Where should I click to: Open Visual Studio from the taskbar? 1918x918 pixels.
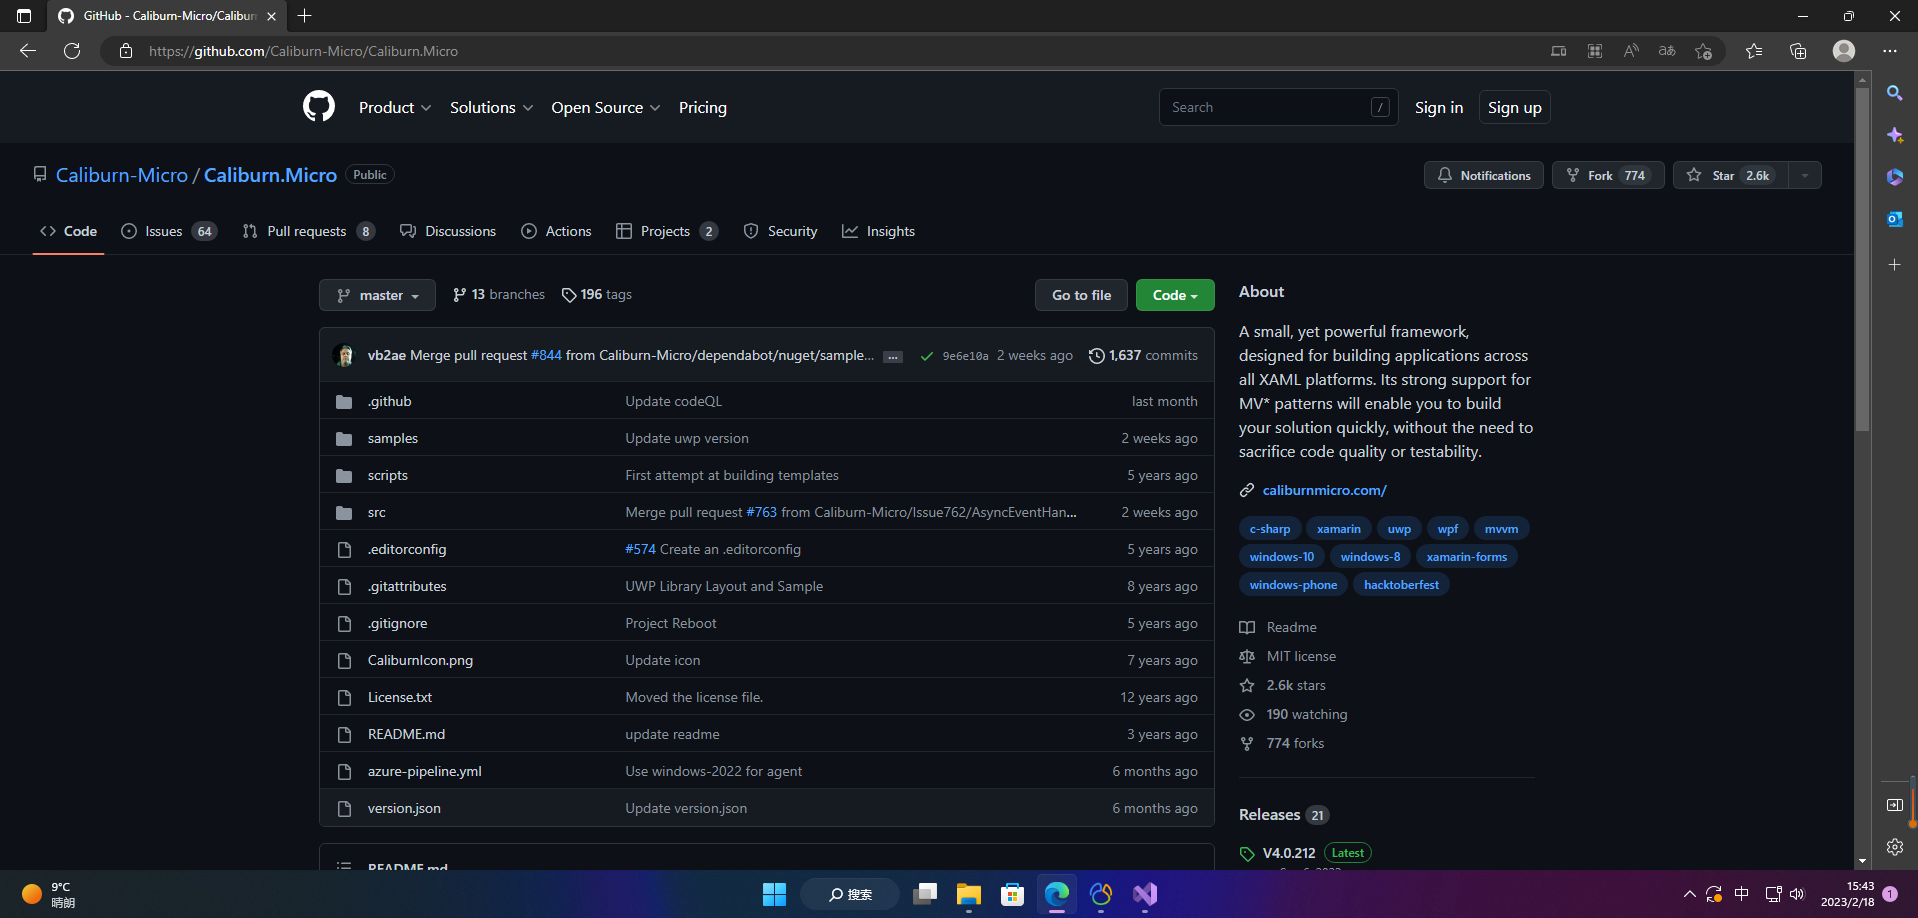click(x=1145, y=894)
